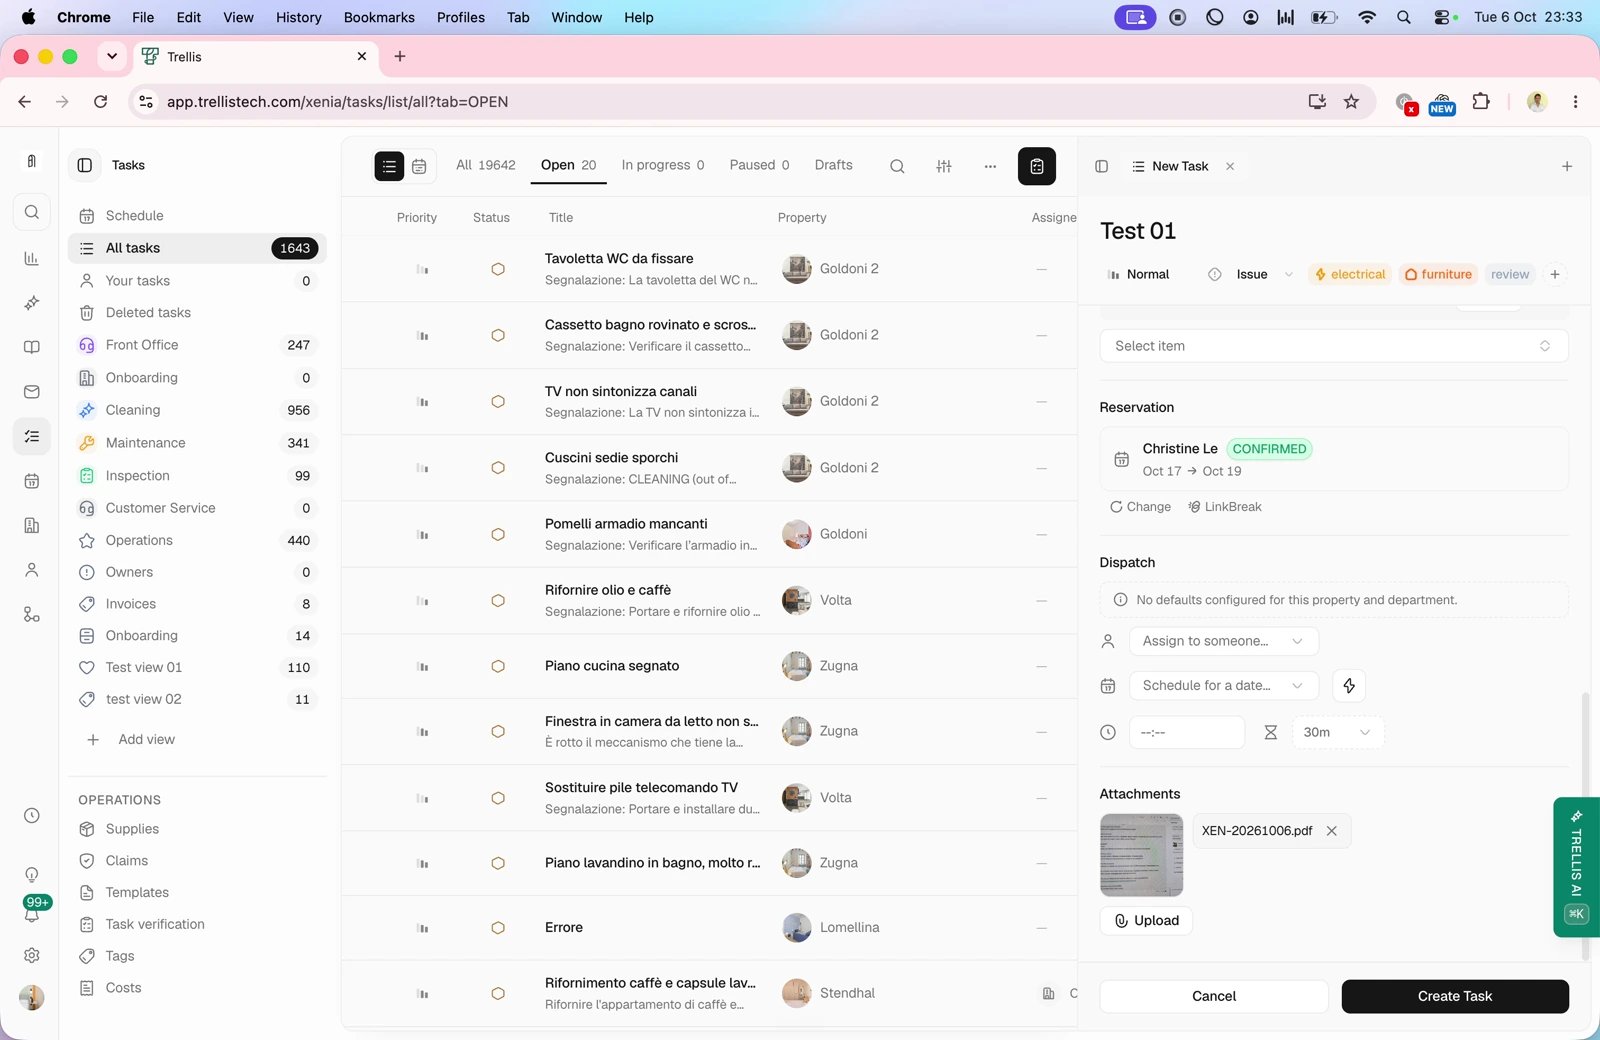Image resolution: width=1600 pixels, height=1040 pixels.
Task: Click the lightning bolt button beside Schedule
Action: [x=1349, y=685]
